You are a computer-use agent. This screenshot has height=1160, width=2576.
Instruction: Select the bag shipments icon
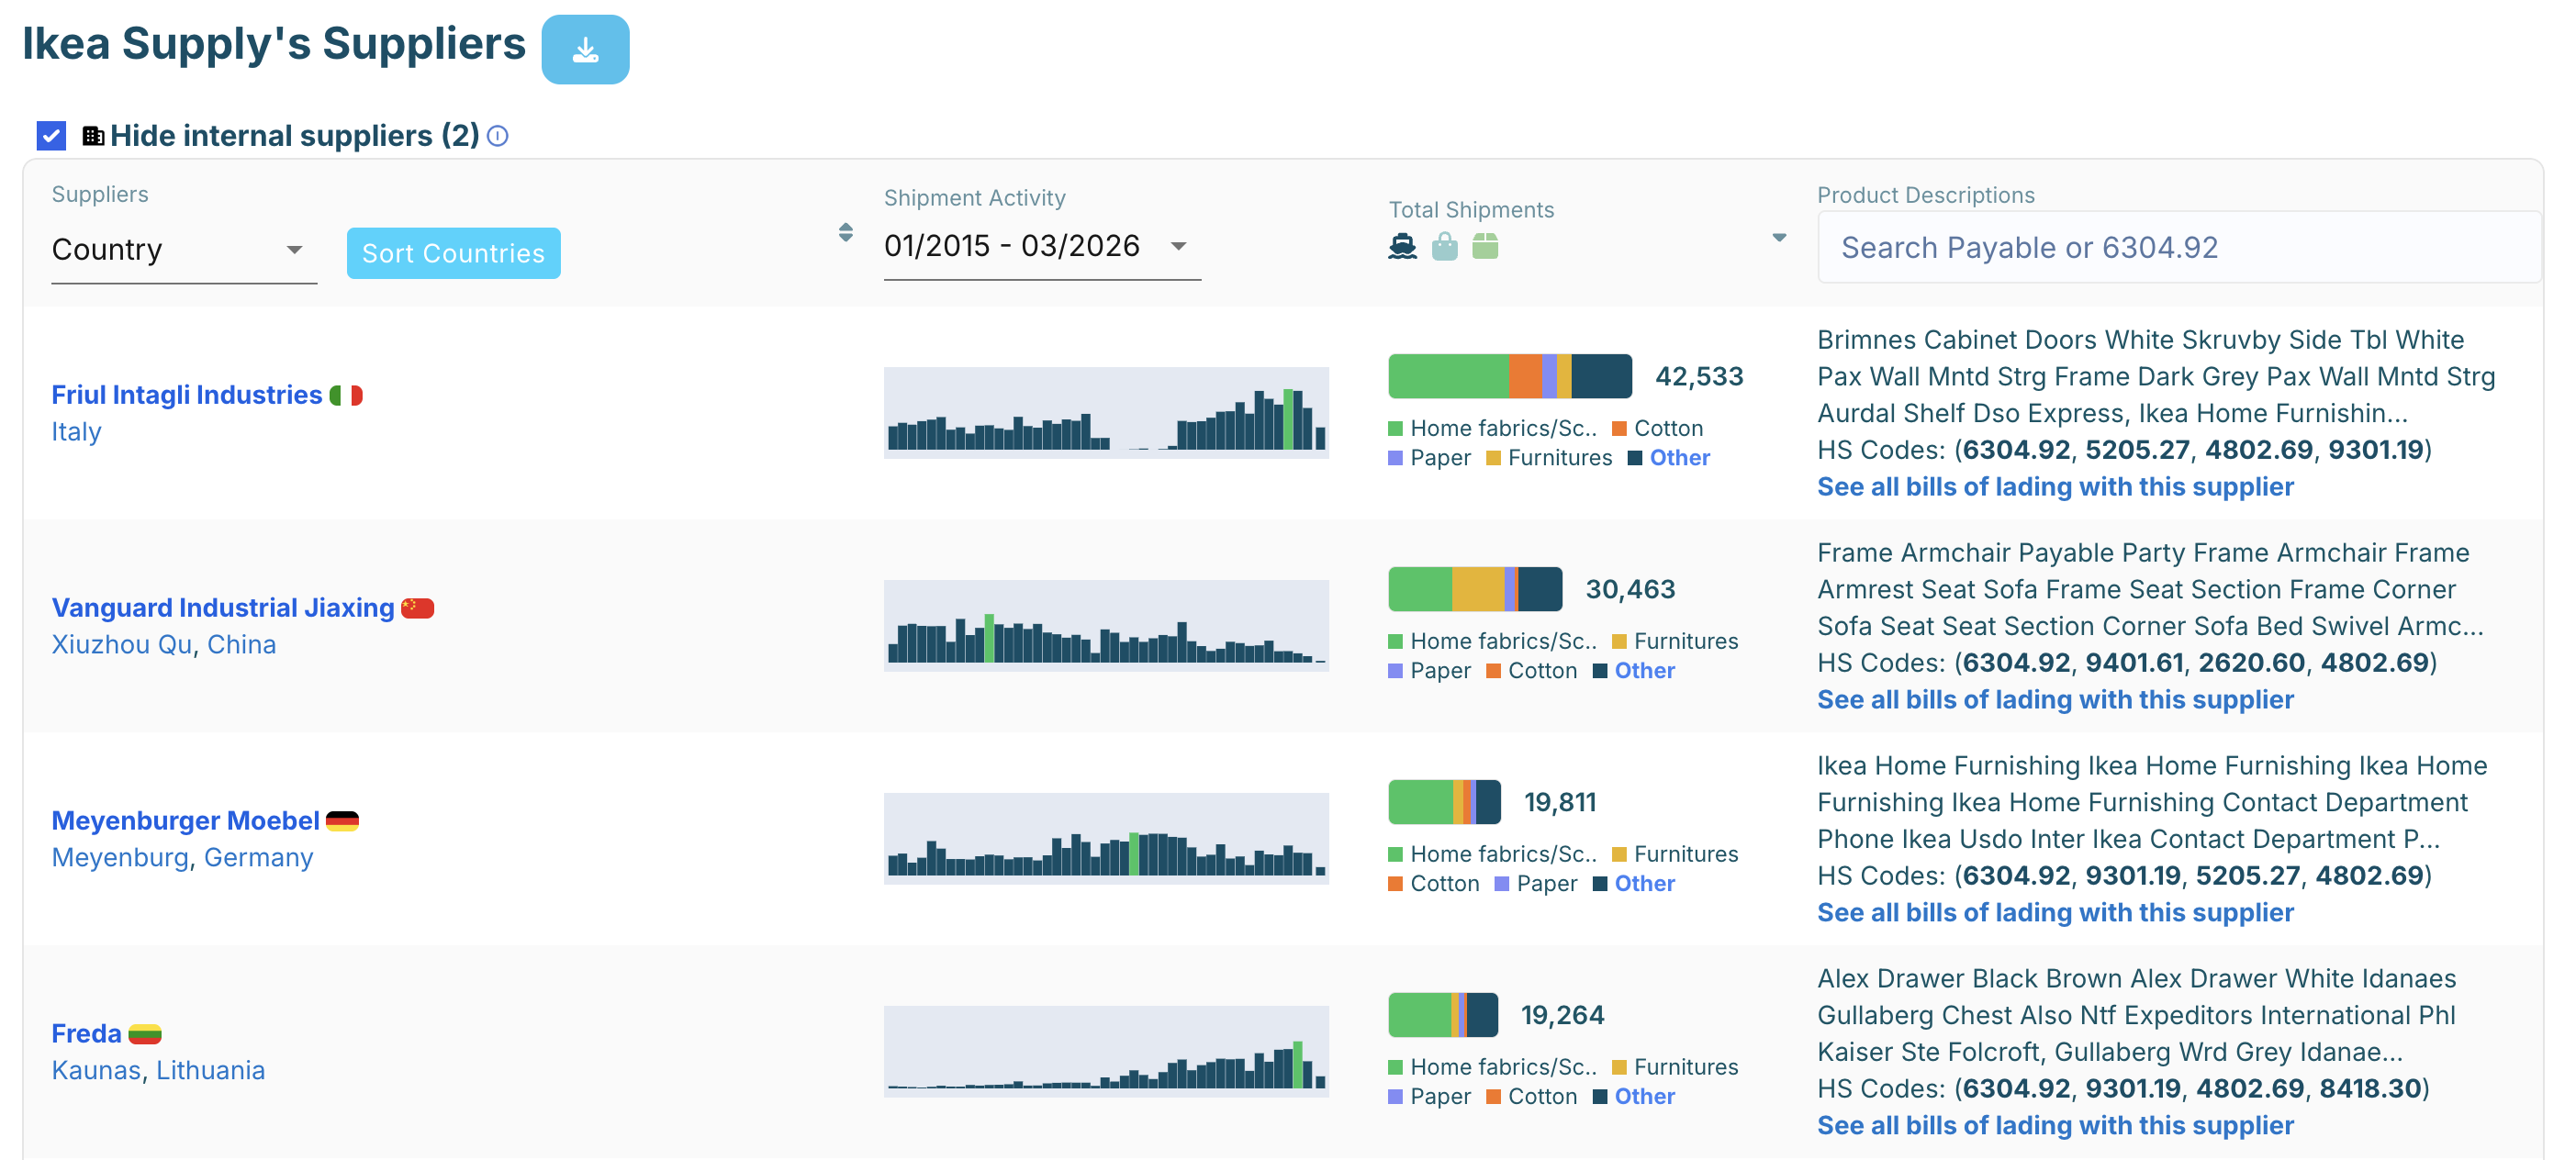point(1444,246)
